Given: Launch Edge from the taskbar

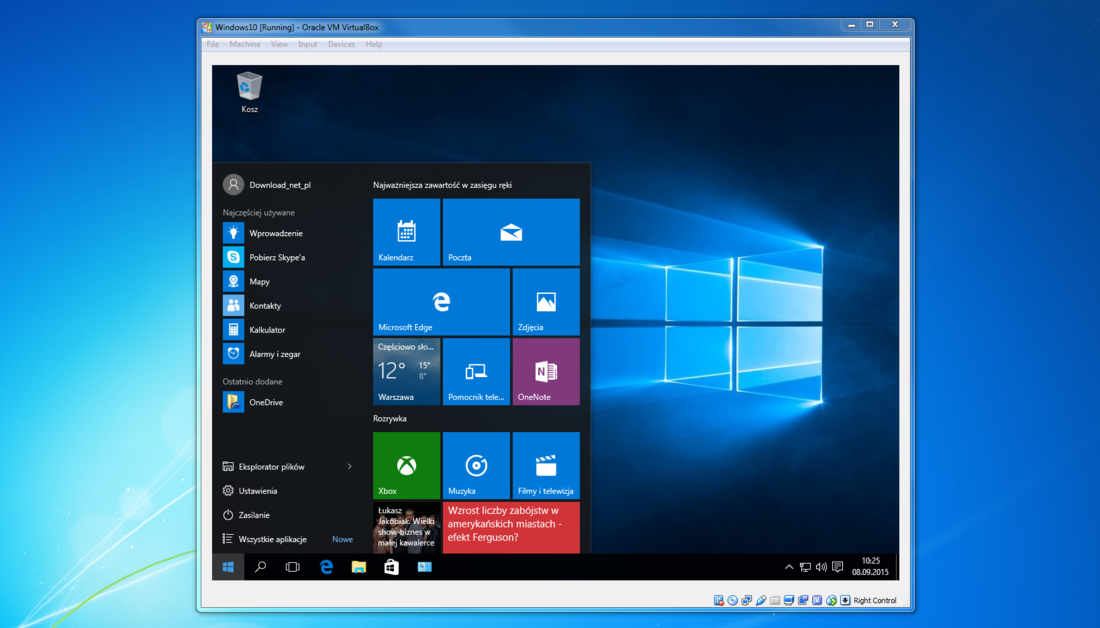Looking at the screenshot, I should click(326, 567).
